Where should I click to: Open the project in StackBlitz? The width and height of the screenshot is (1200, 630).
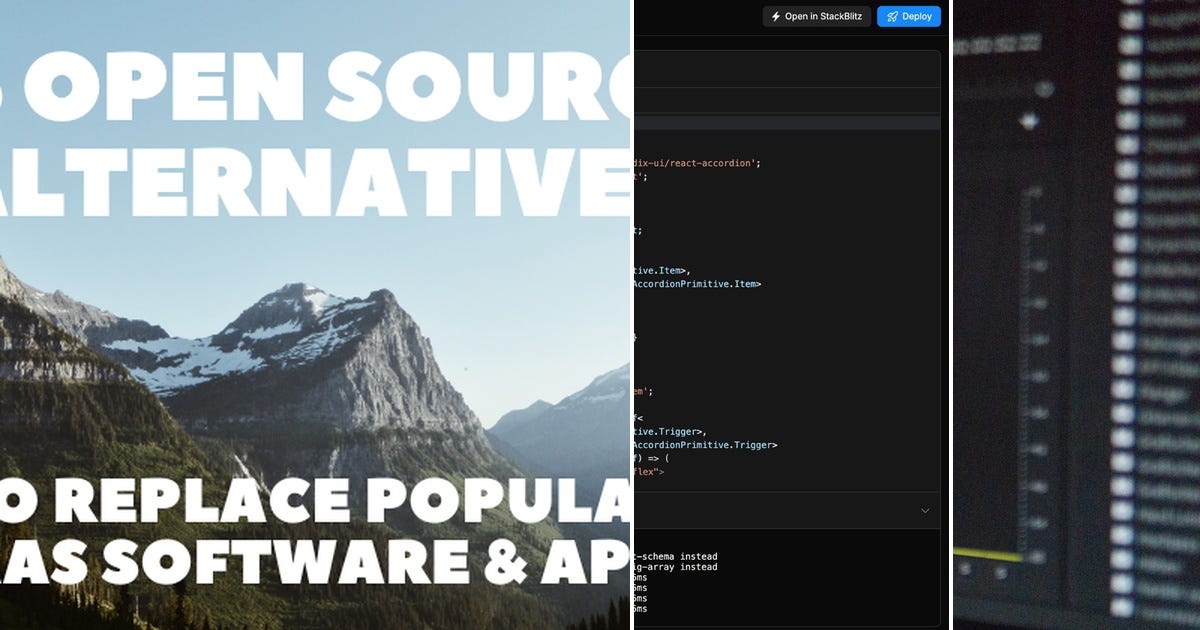(x=817, y=16)
